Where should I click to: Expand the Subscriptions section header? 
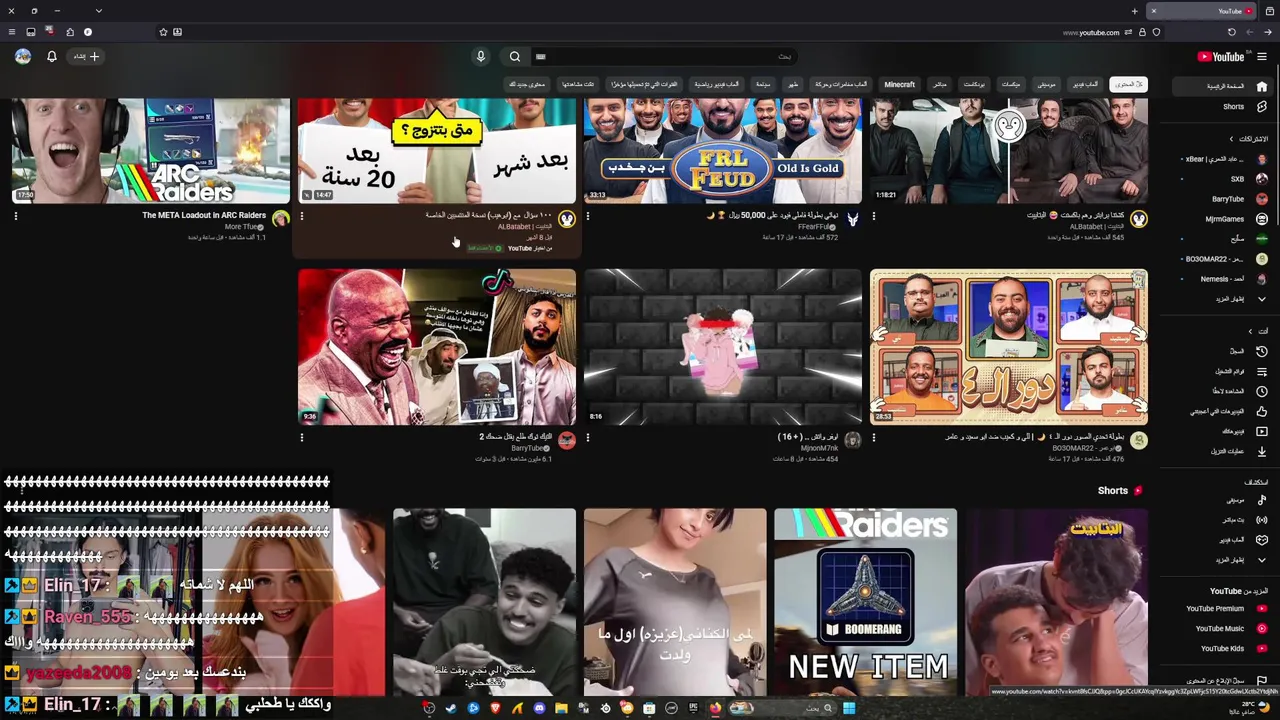pyautogui.click(x=1248, y=139)
